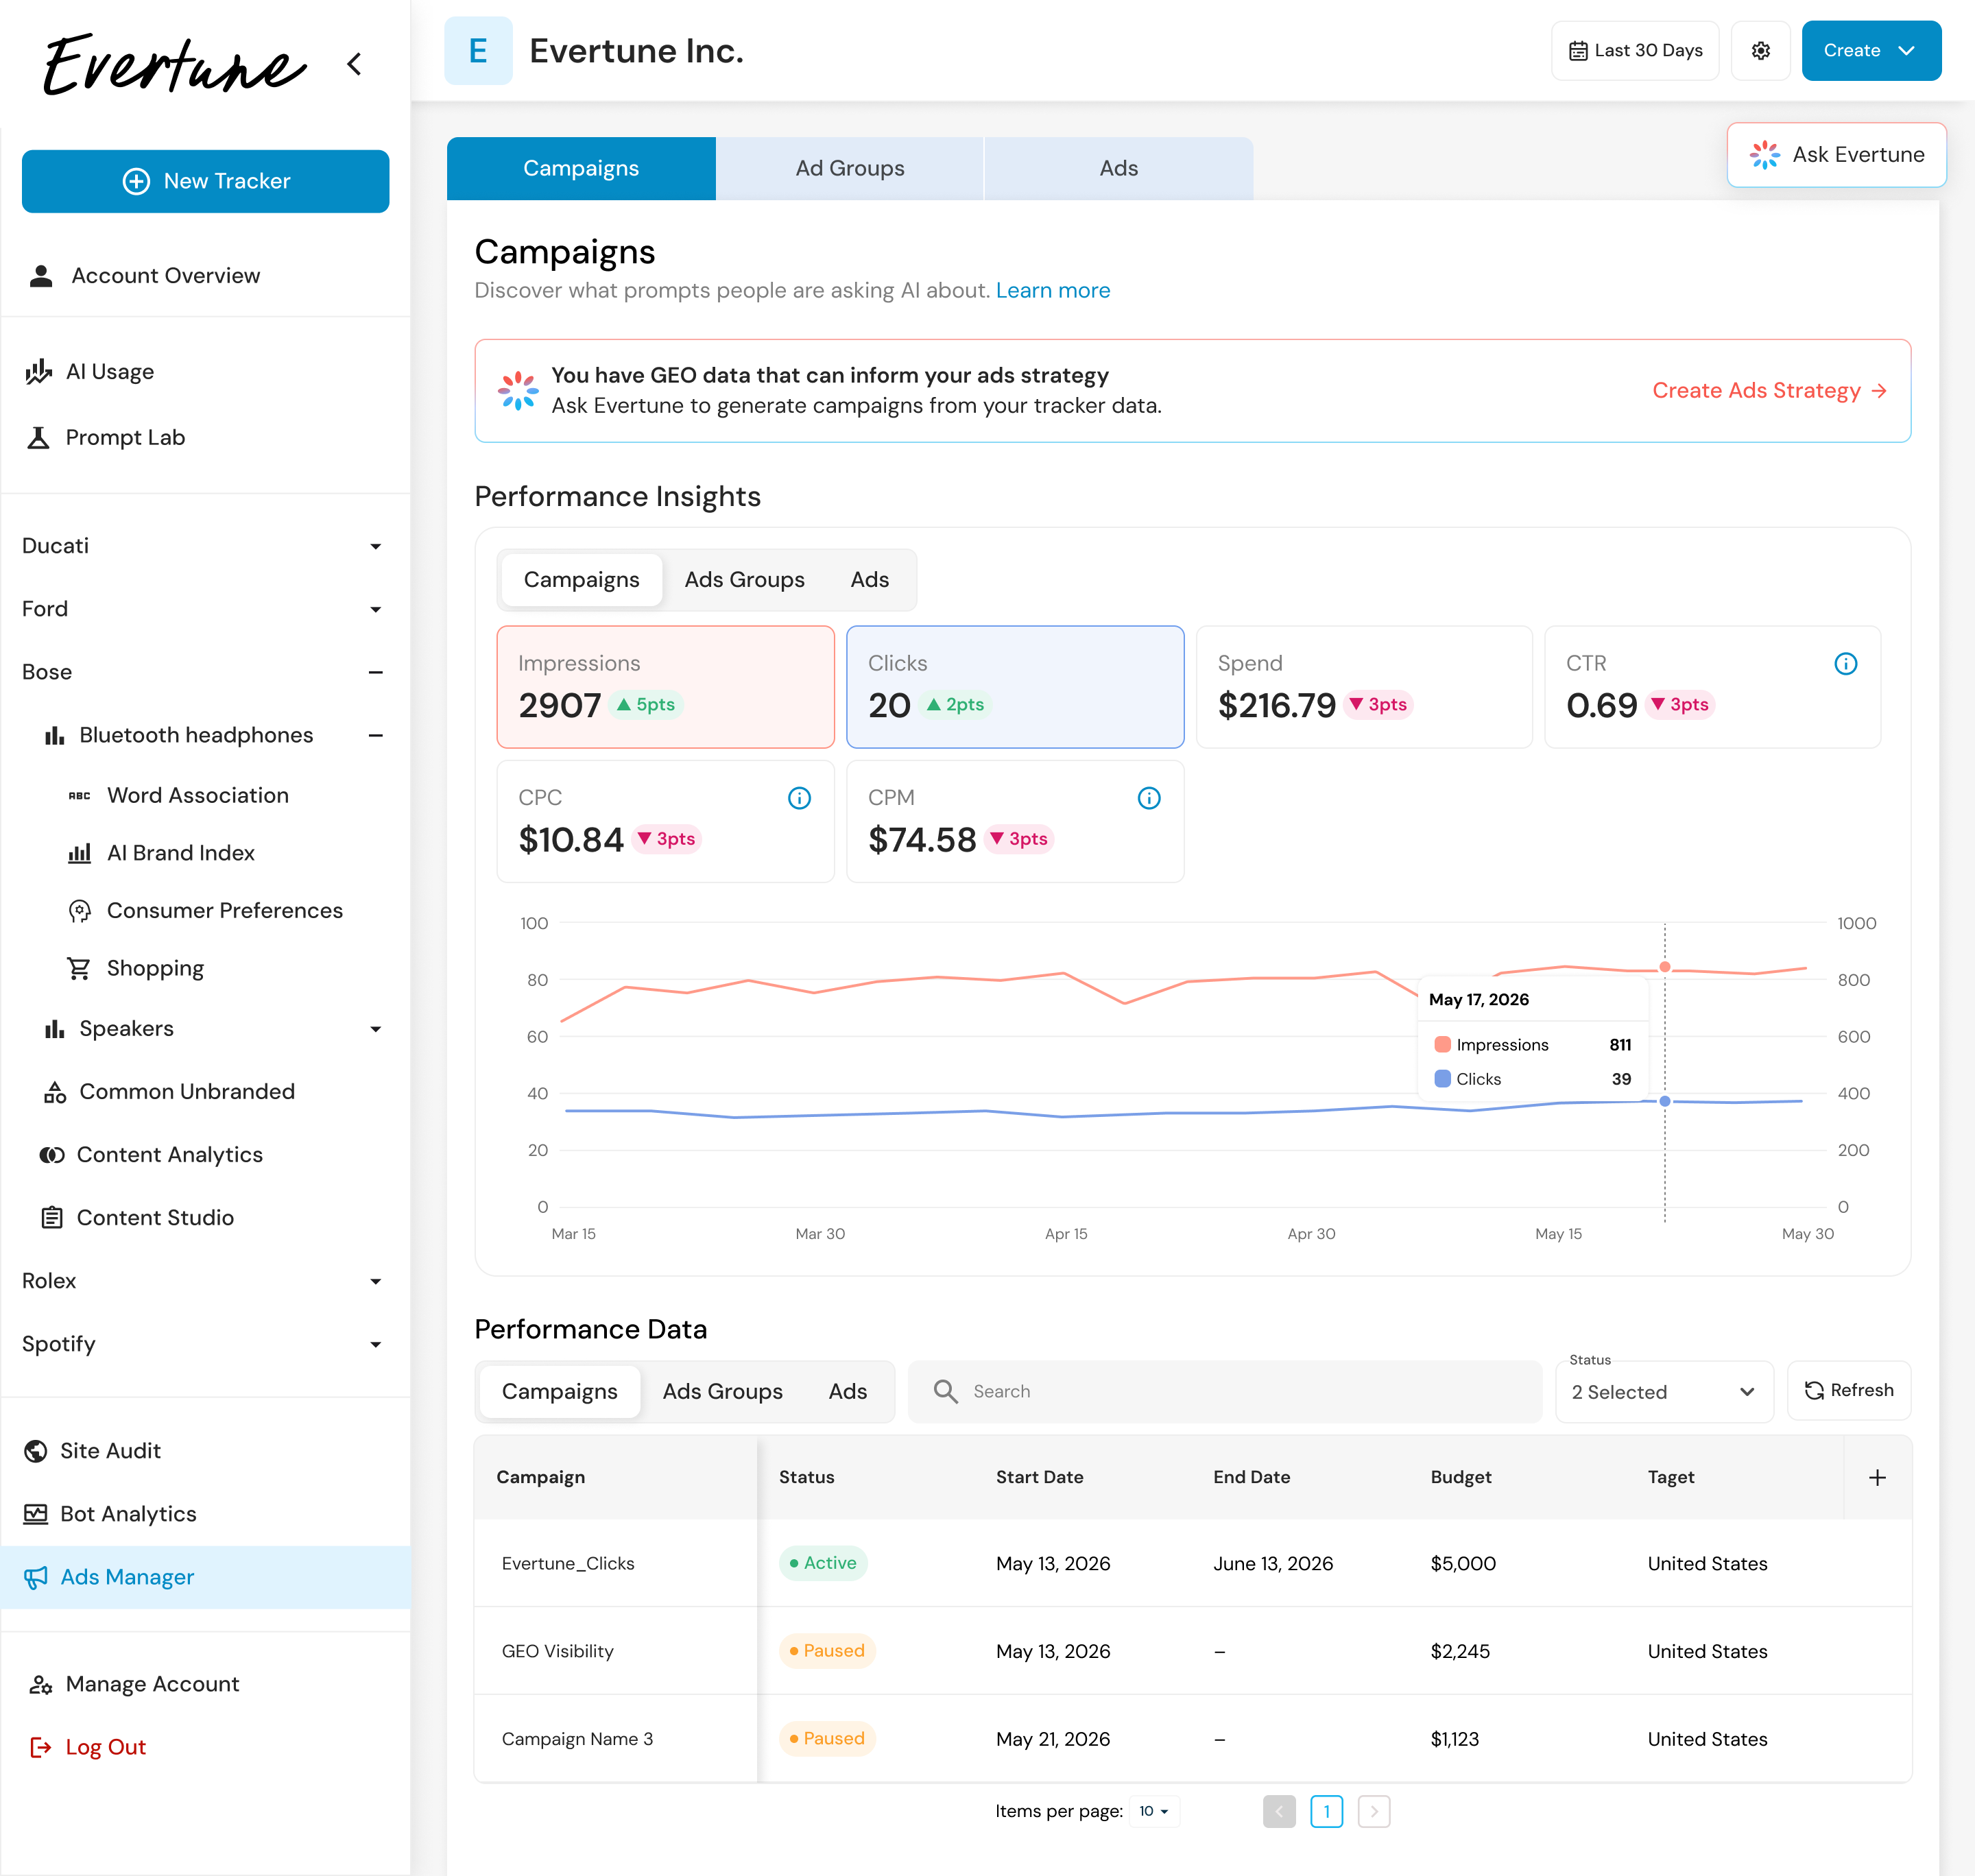Screen dimensions: 1975x1876
Task: Select Ads tab in Performance Data
Action: click(x=847, y=1391)
